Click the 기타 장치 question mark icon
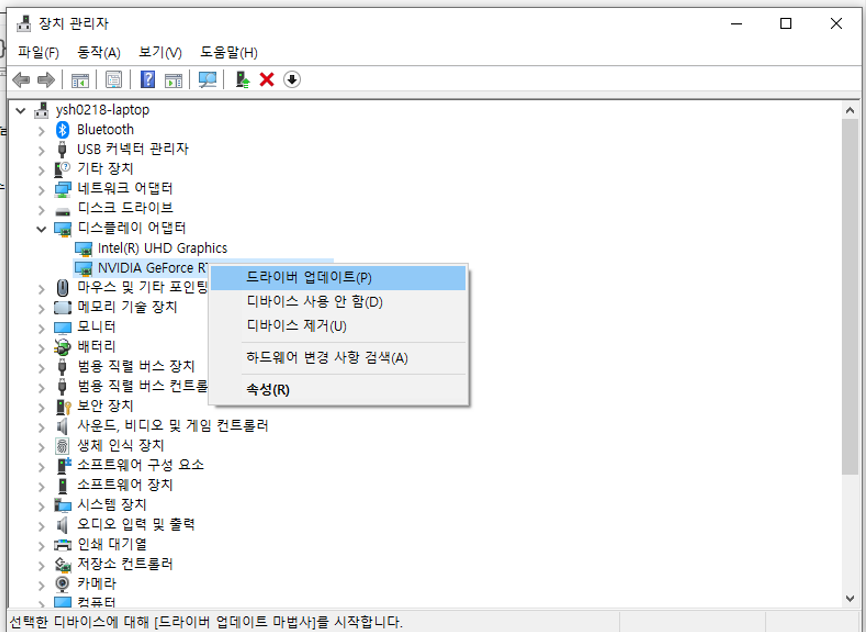The width and height of the screenshot is (866, 632). (62, 169)
